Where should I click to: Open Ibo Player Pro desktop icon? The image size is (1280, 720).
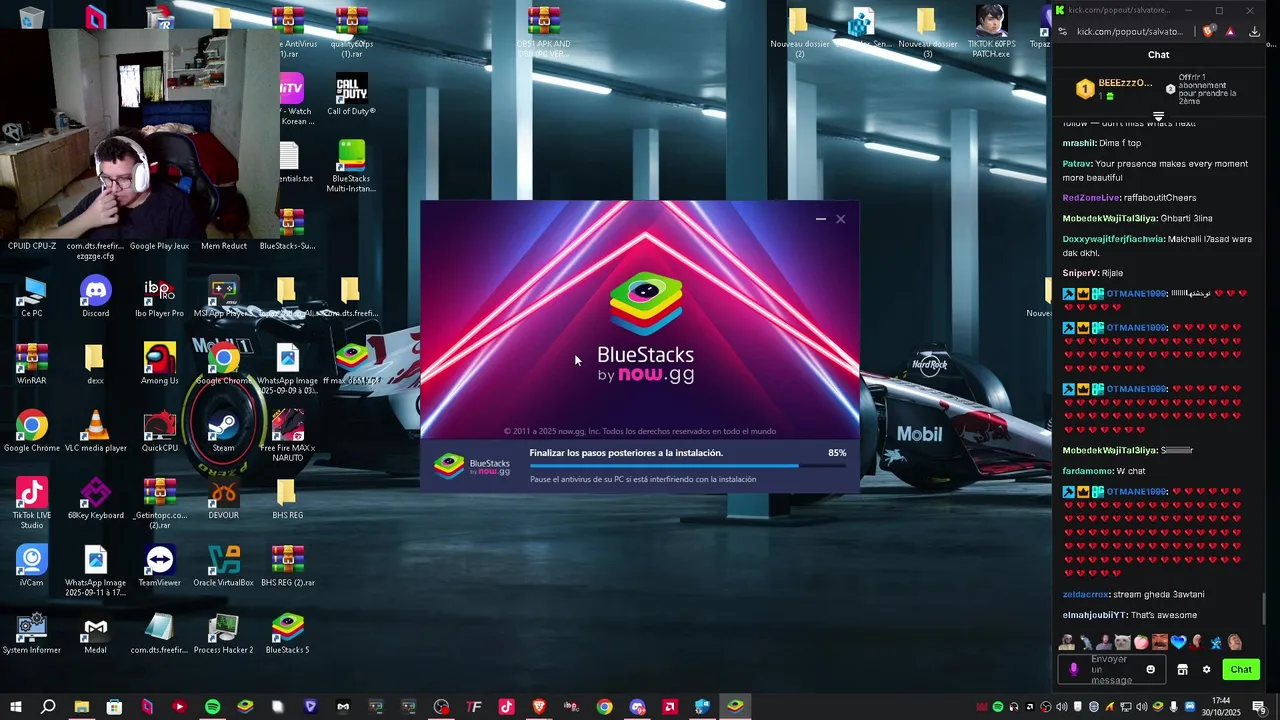(160, 297)
